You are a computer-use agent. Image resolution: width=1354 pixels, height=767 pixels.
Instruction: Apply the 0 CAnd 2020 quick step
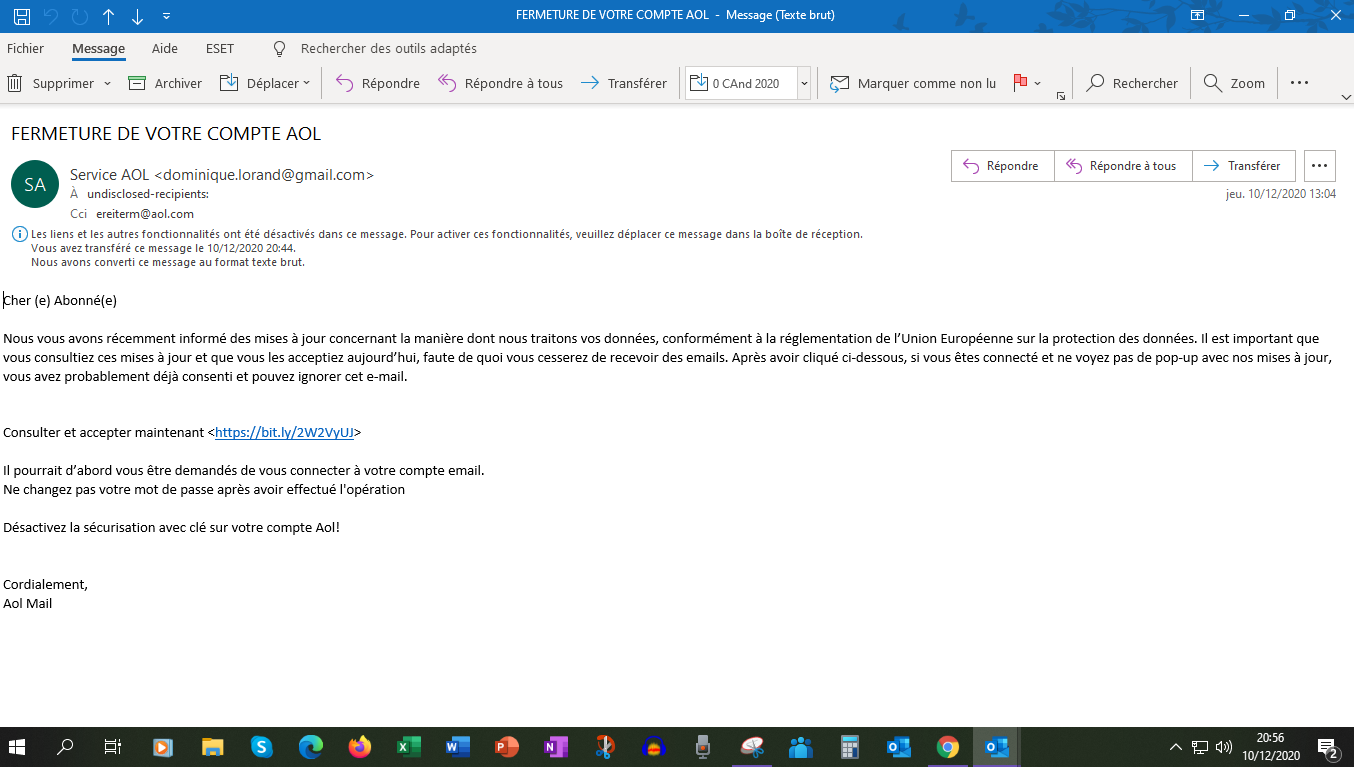741,83
